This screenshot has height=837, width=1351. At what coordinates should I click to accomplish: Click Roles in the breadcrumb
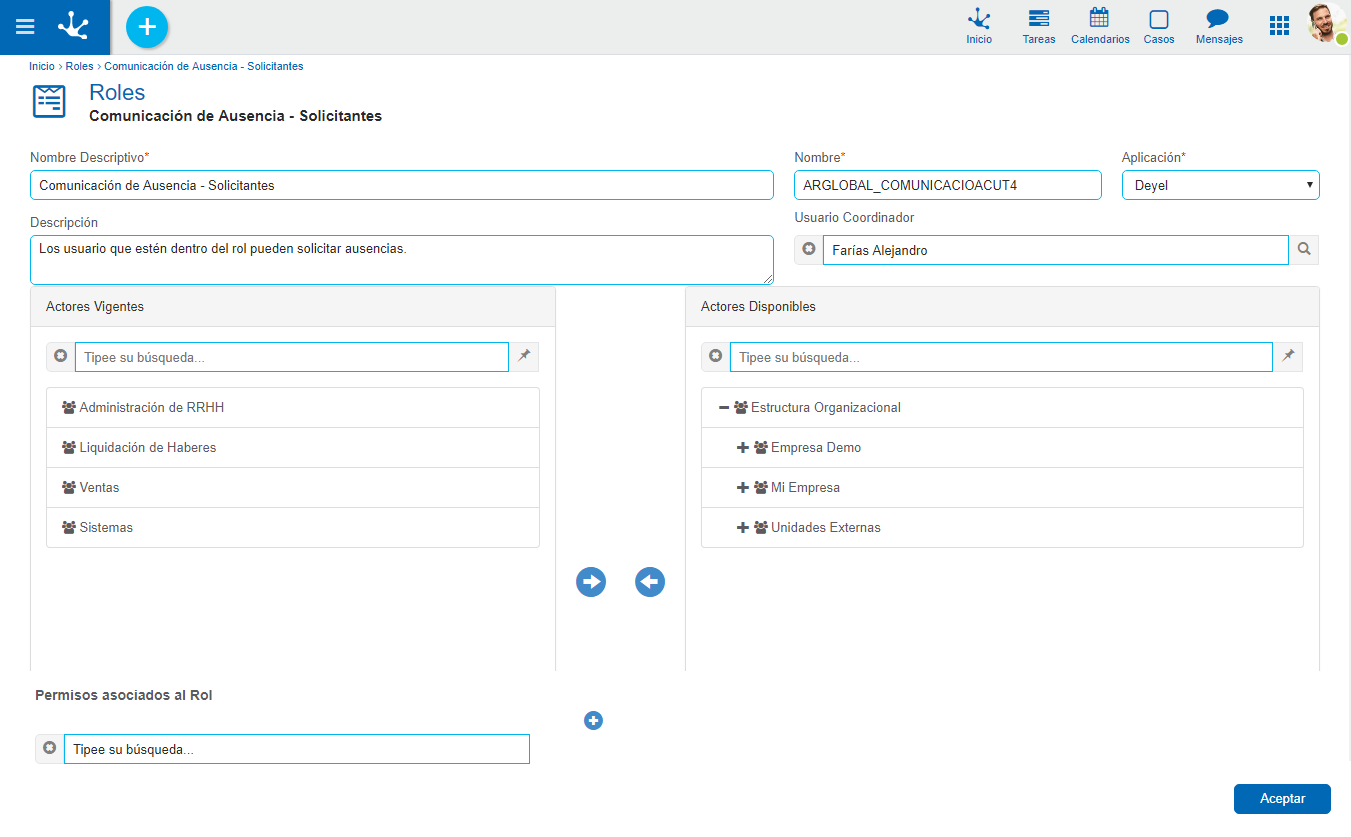tap(80, 66)
